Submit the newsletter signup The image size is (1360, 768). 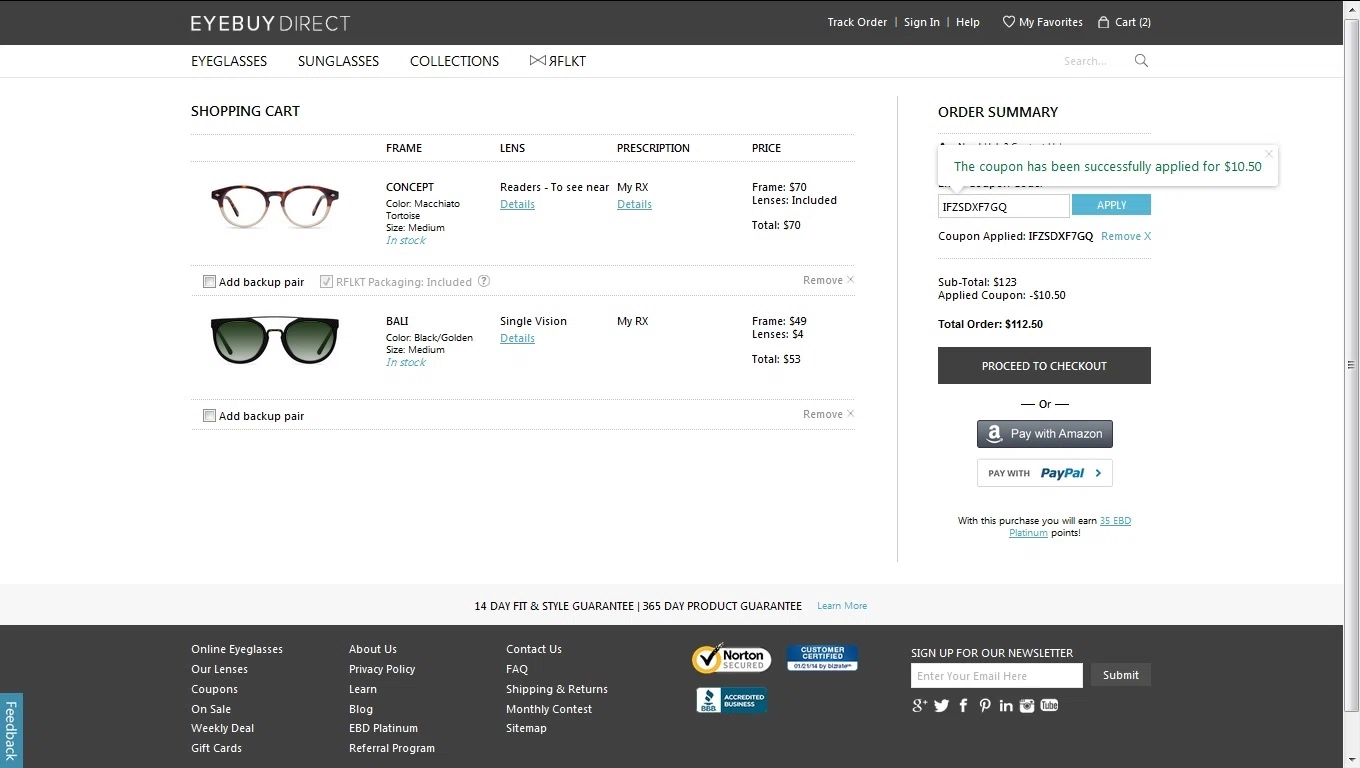[1120, 675]
